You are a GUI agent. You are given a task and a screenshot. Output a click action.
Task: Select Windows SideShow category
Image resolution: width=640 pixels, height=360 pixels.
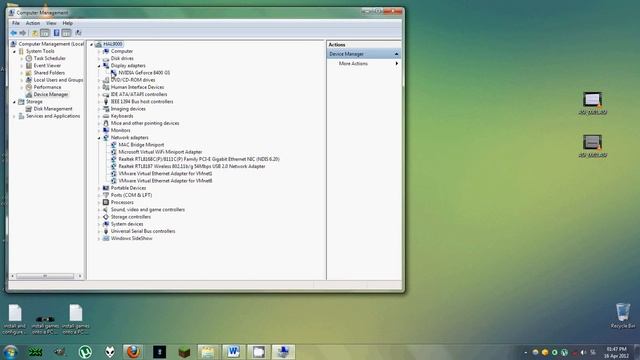pos(131,238)
